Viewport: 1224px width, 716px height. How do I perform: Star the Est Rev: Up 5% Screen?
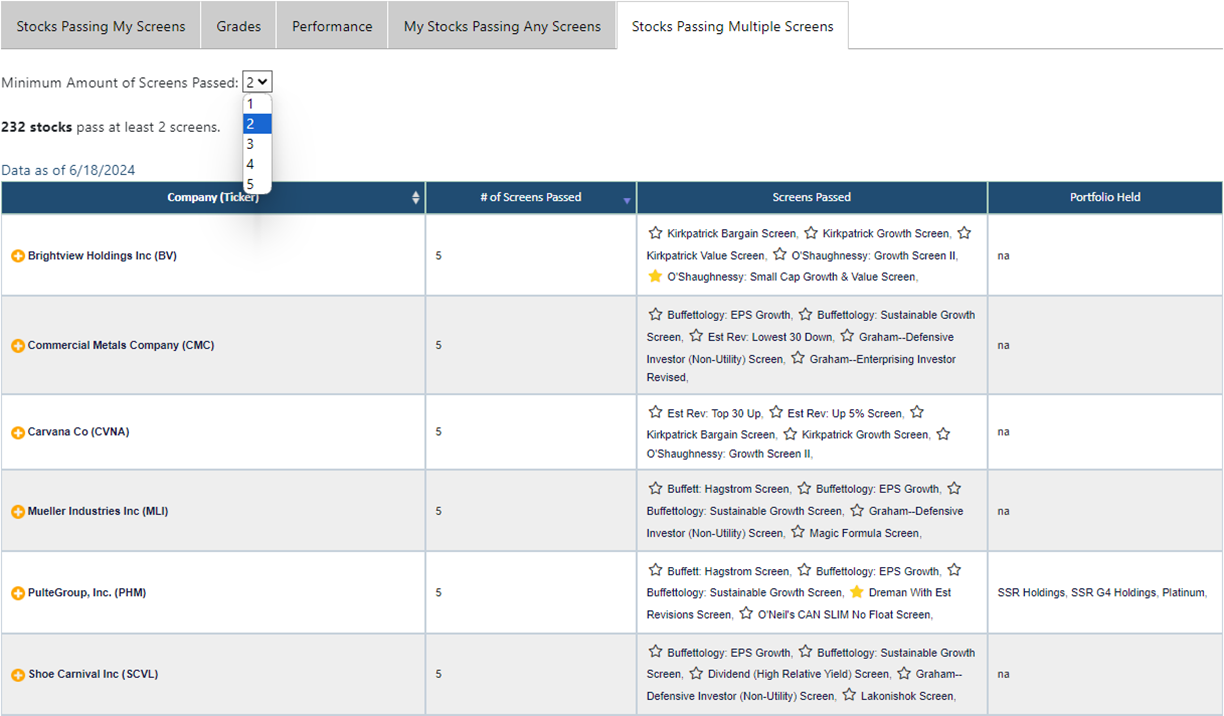(x=776, y=412)
